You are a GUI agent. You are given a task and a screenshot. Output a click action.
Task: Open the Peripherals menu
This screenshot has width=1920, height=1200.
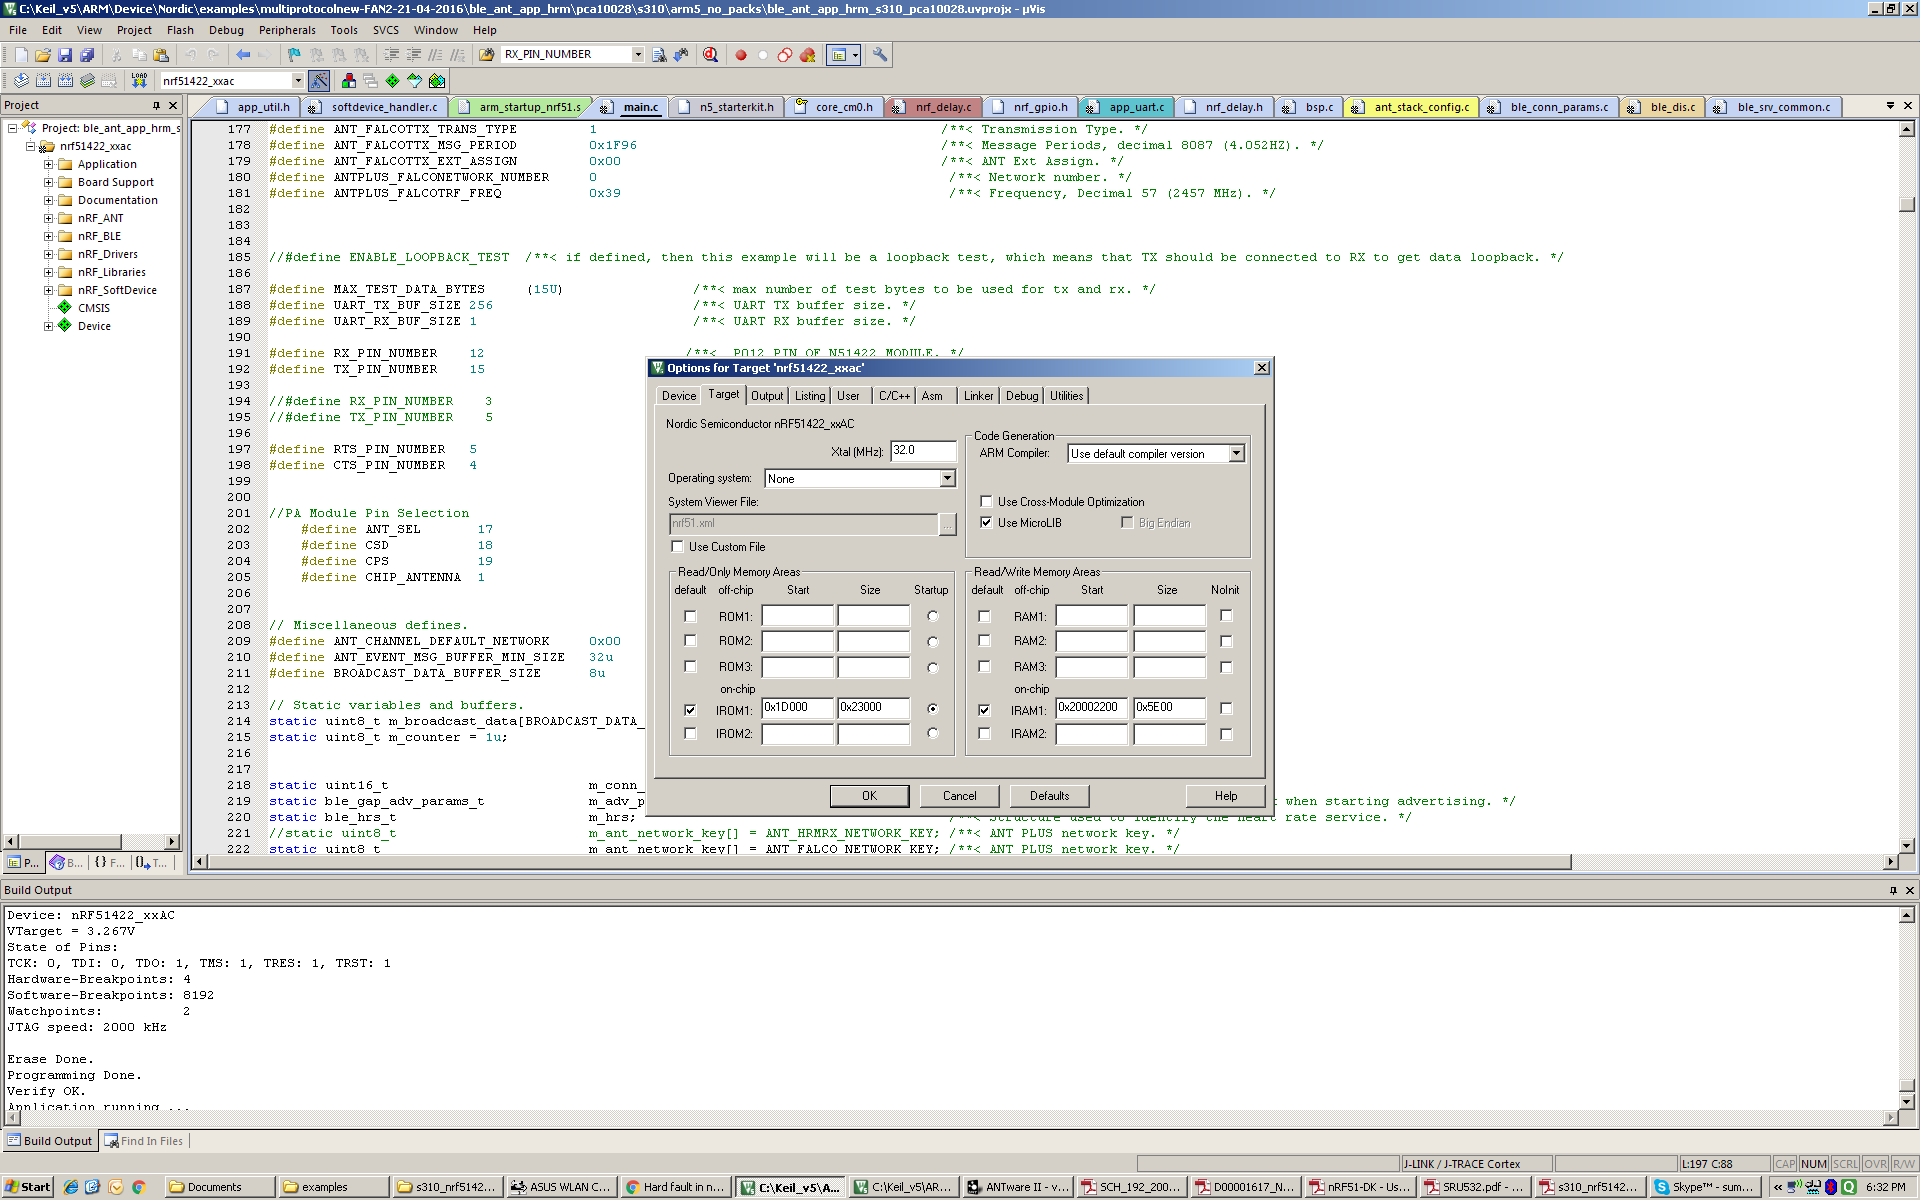287,30
